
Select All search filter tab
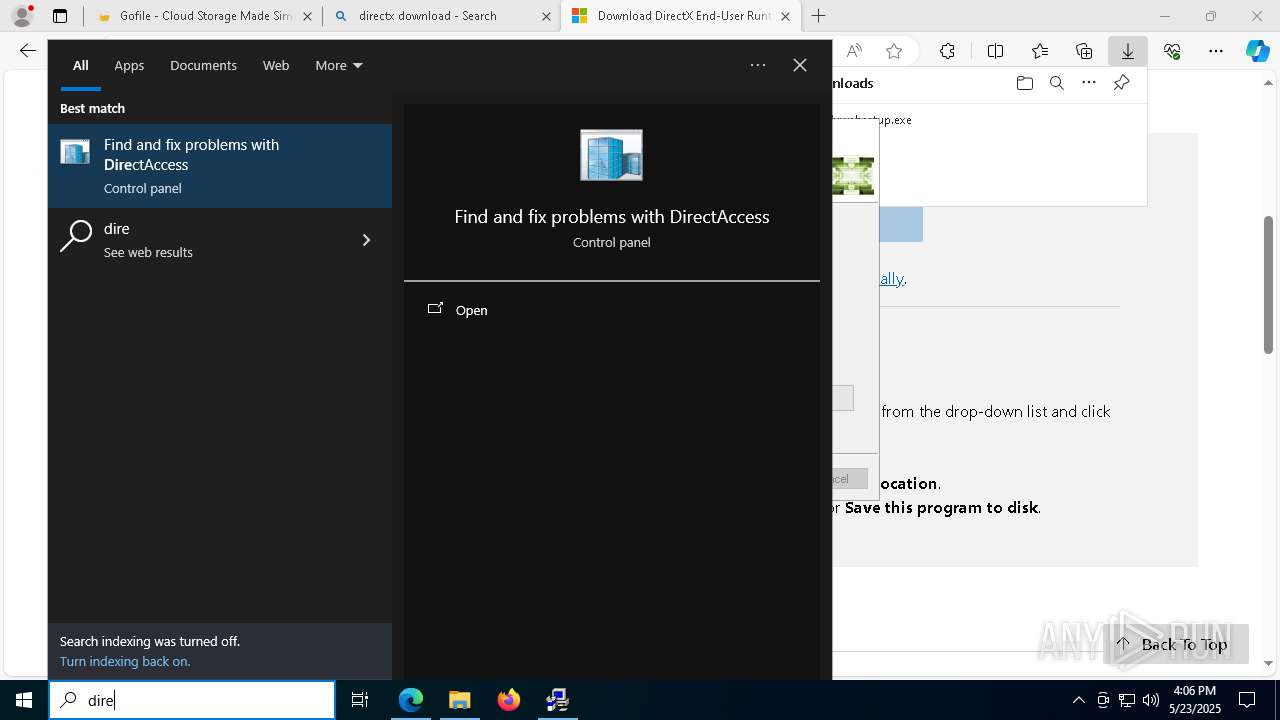click(x=81, y=65)
